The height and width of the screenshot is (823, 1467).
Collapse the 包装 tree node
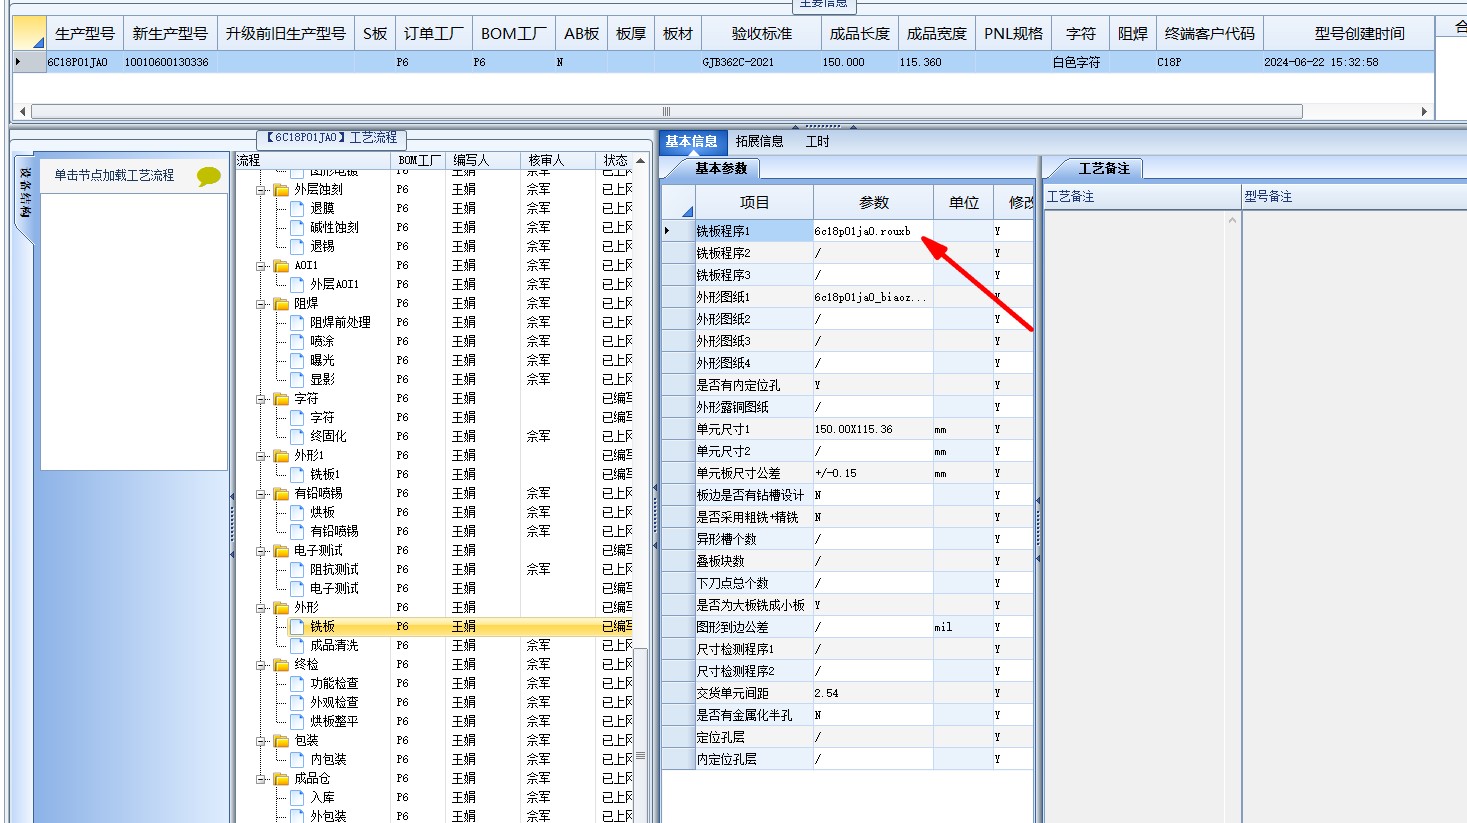click(262, 740)
